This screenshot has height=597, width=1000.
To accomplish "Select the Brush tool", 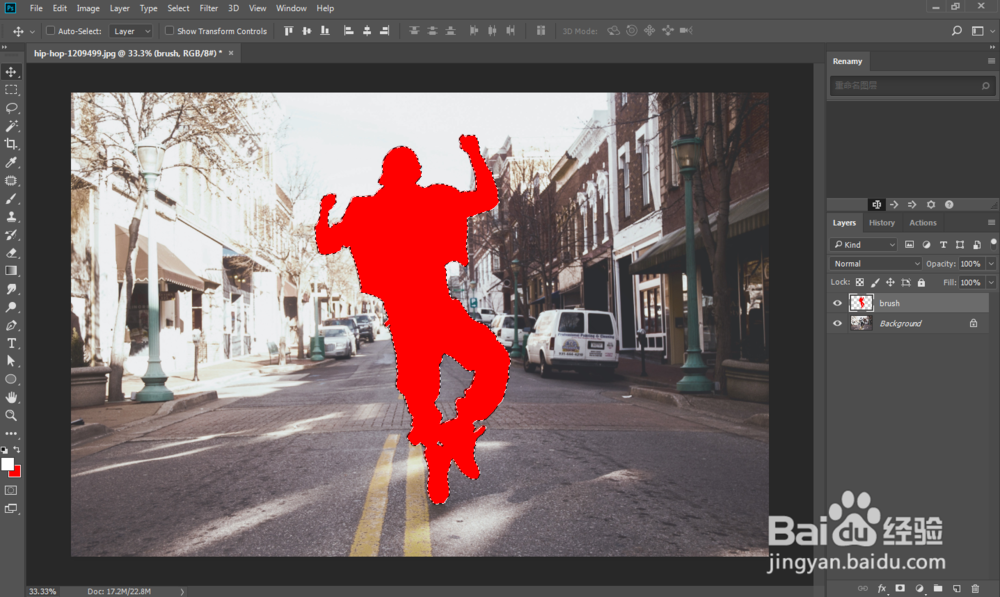I will coord(11,198).
